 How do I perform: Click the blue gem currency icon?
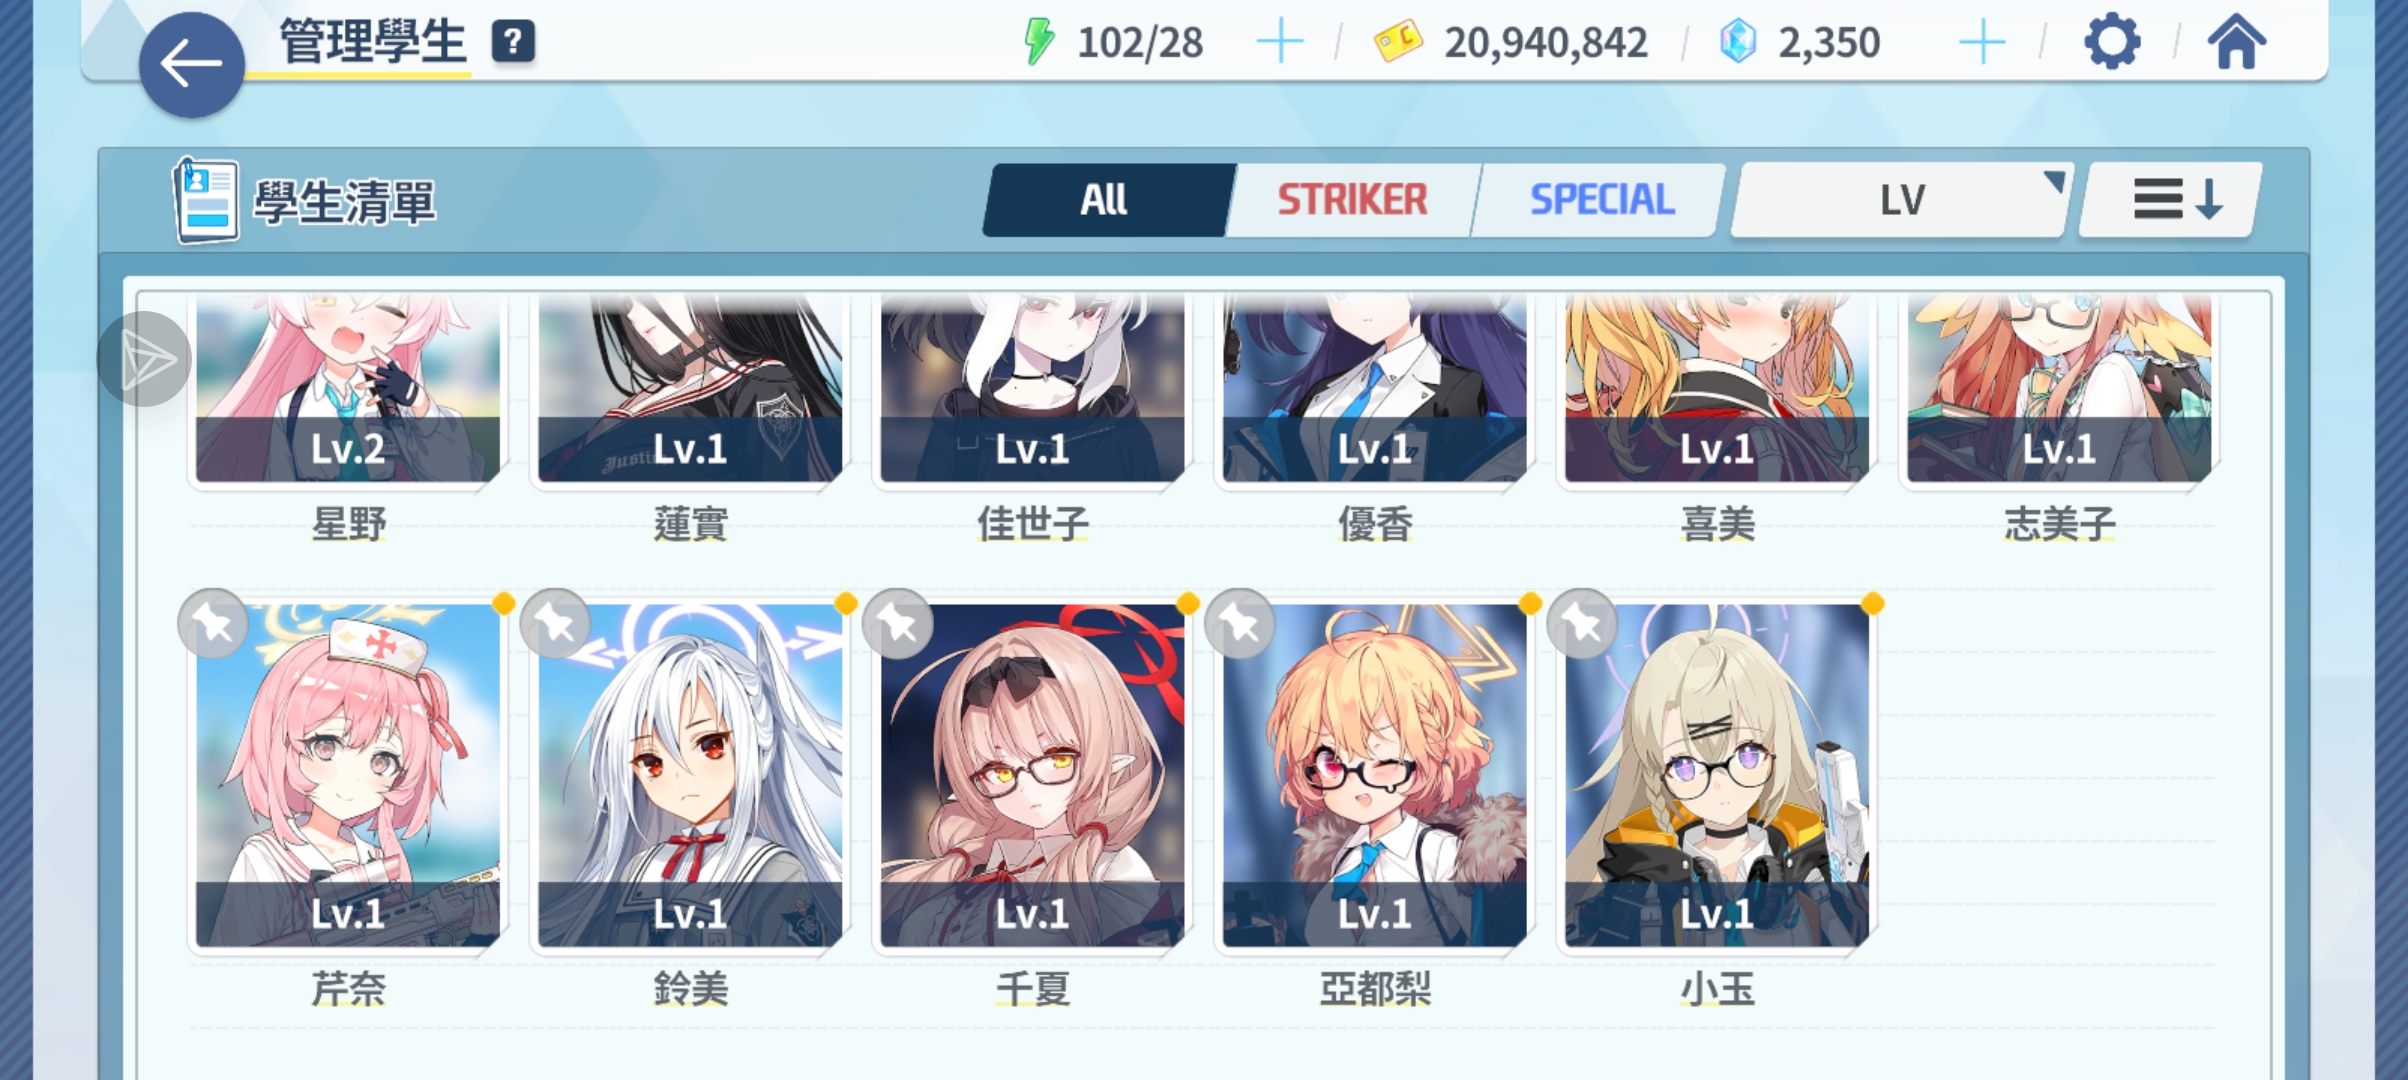point(1738,42)
